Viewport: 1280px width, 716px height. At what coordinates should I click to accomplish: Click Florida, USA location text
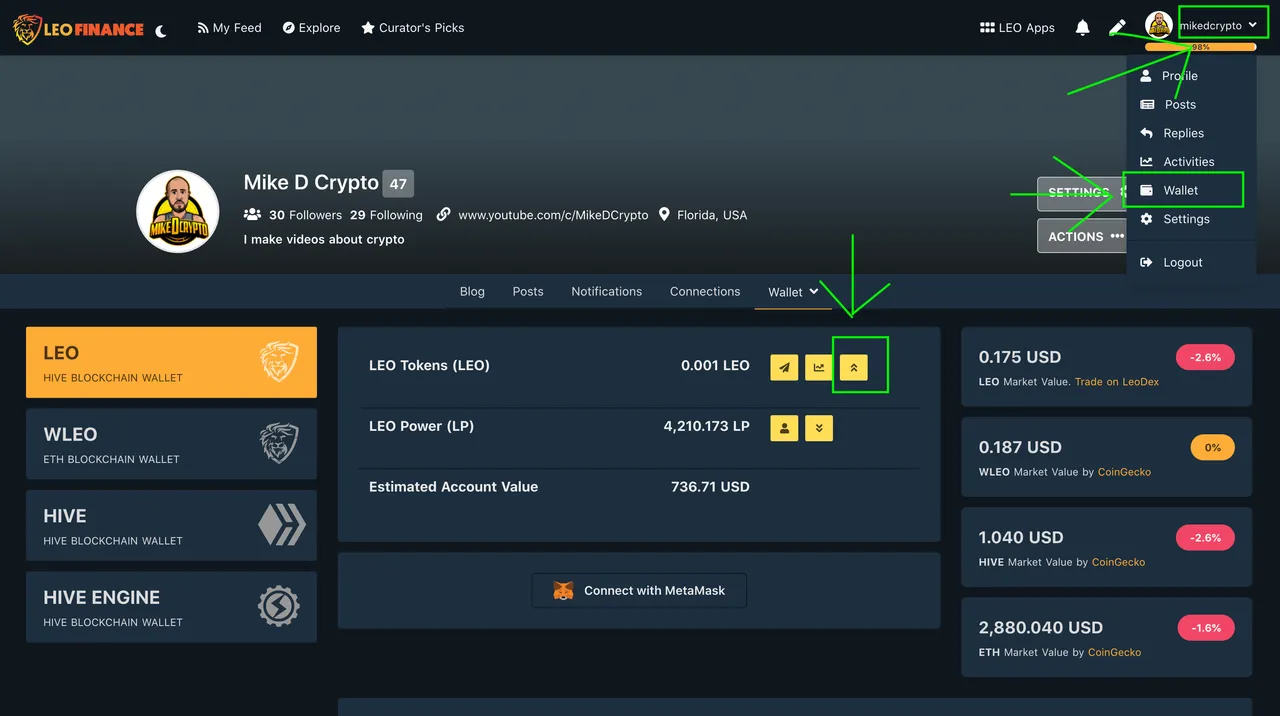[712, 215]
